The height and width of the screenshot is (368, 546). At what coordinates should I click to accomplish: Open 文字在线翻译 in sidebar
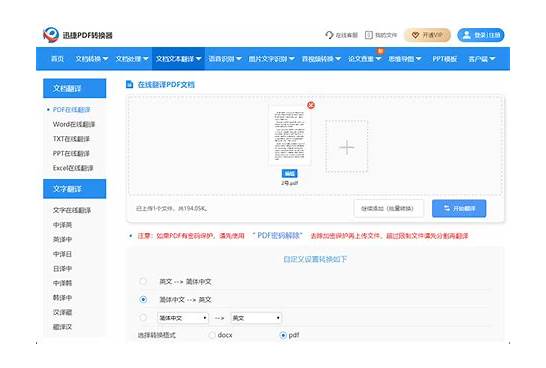[x=72, y=210]
